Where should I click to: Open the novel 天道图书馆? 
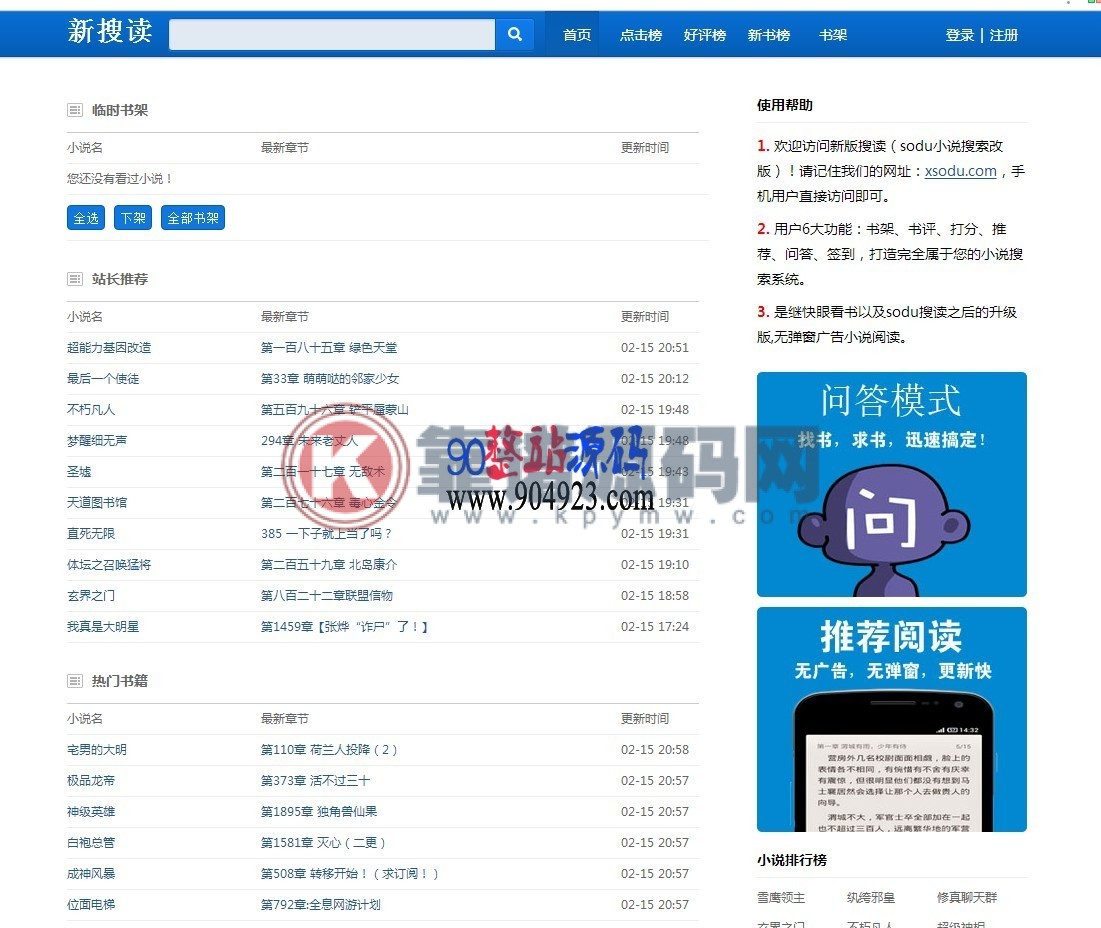pyautogui.click(x=97, y=503)
